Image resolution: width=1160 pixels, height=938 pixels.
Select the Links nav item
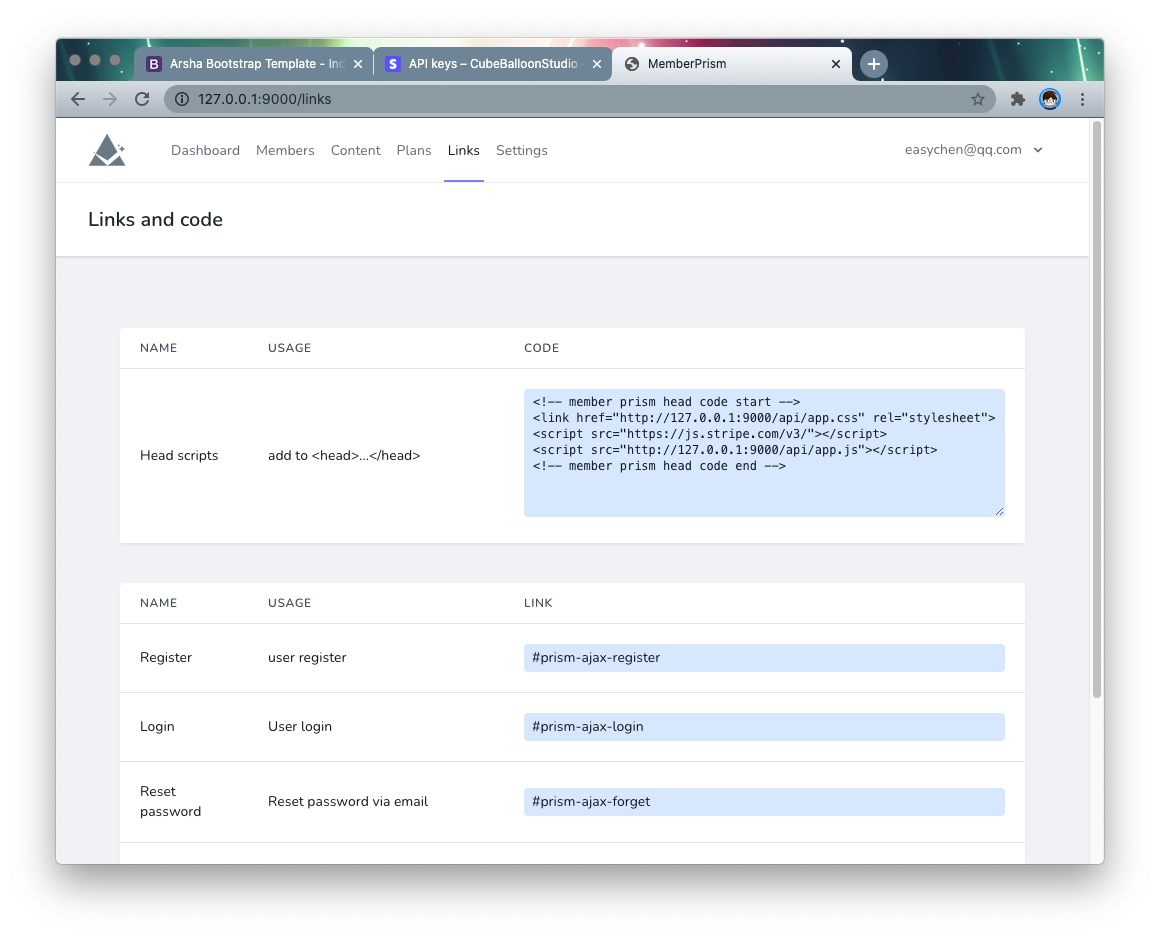click(464, 150)
